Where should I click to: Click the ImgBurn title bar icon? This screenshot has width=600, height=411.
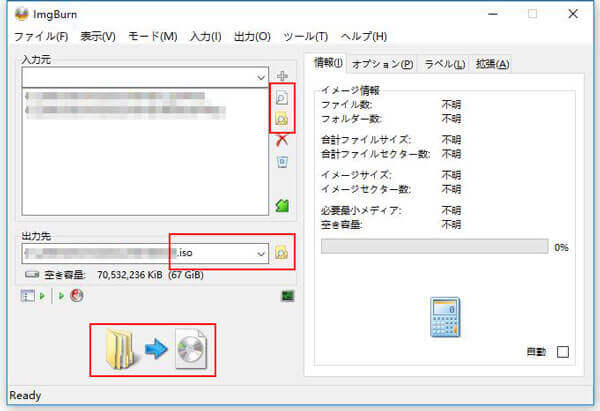21,14
